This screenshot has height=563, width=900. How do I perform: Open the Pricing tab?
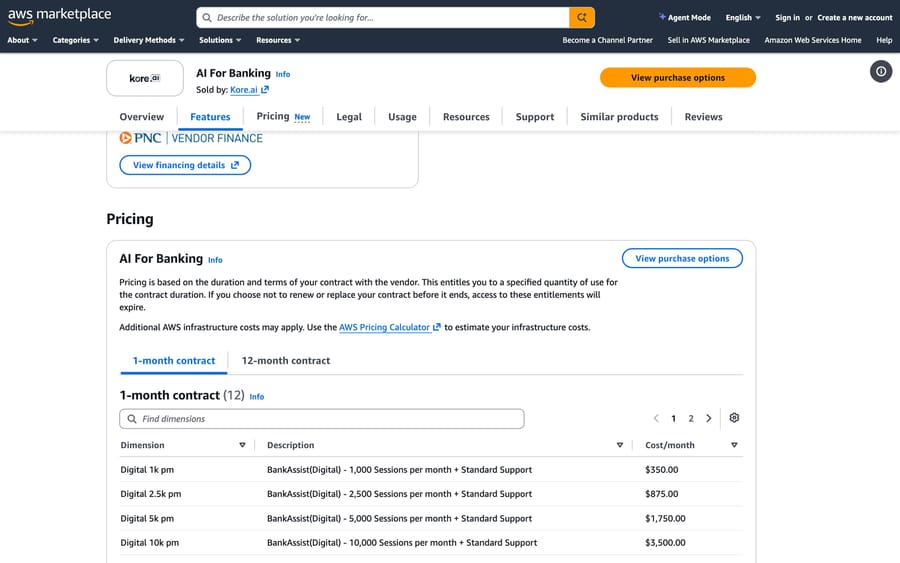click(x=283, y=117)
